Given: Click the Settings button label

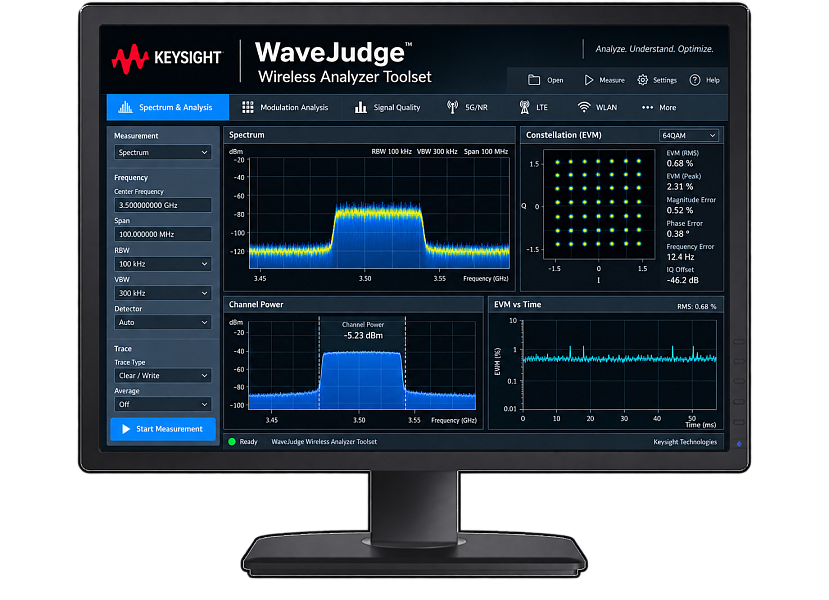Looking at the screenshot, I should (x=665, y=80).
